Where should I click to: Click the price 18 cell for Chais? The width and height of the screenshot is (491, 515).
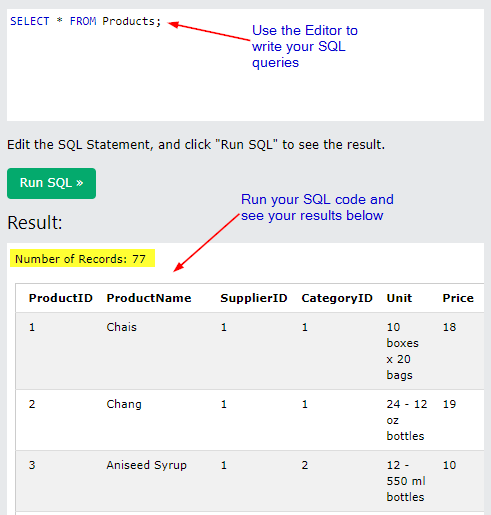(449, 327)
